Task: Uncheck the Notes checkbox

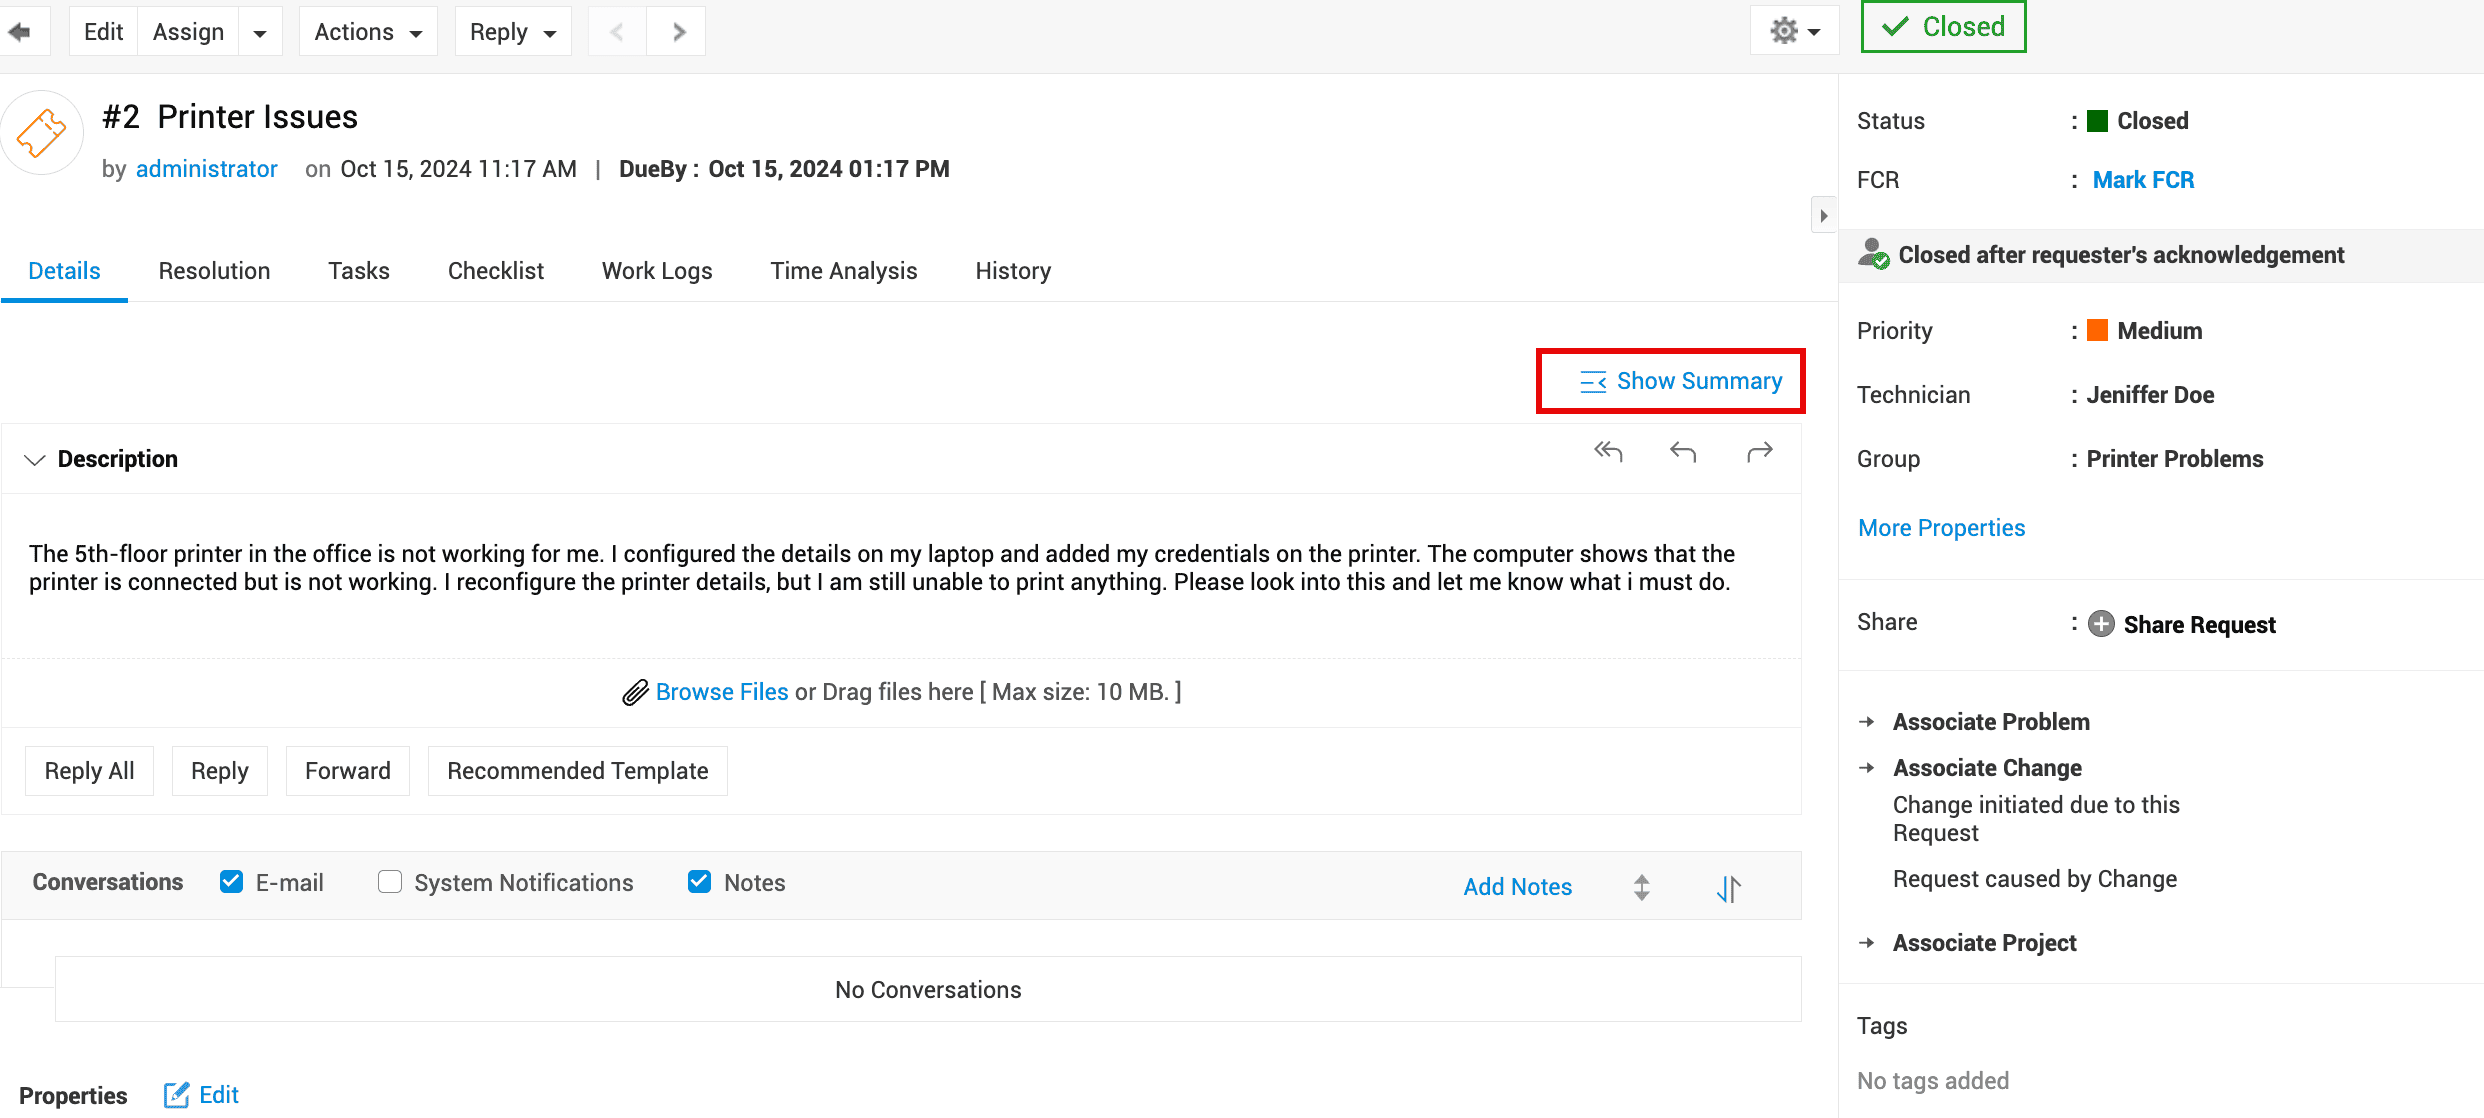Action: [x=699, y=882]
